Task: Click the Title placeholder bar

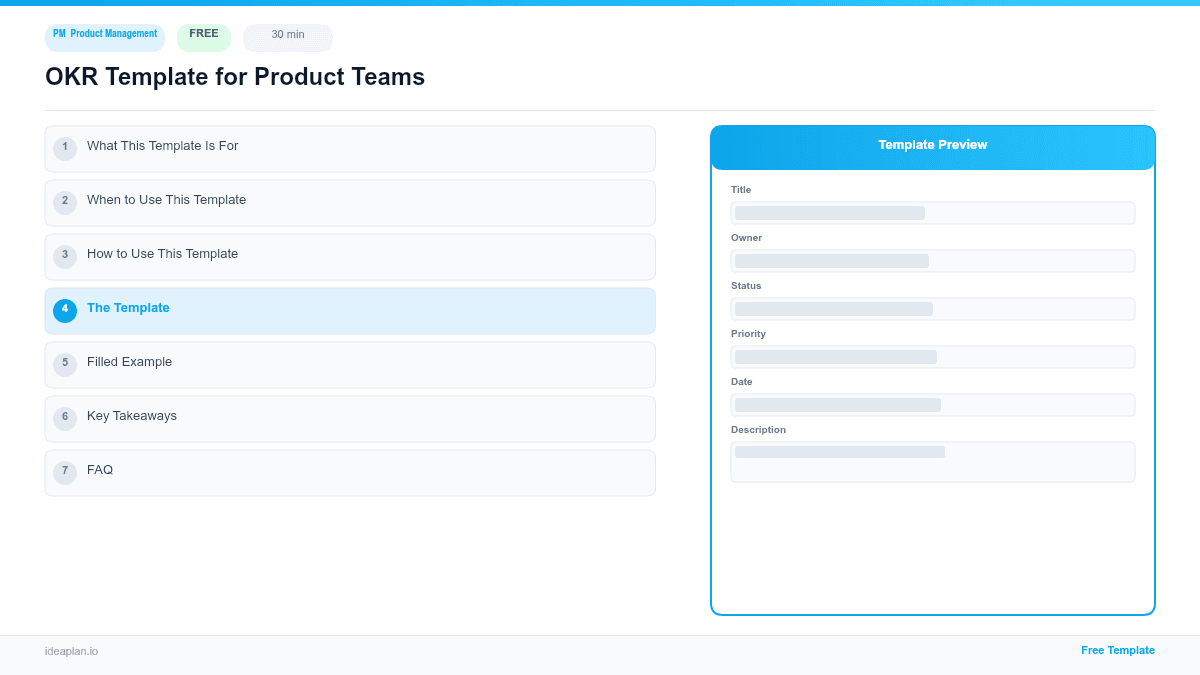Action: (x=932, y=213)
